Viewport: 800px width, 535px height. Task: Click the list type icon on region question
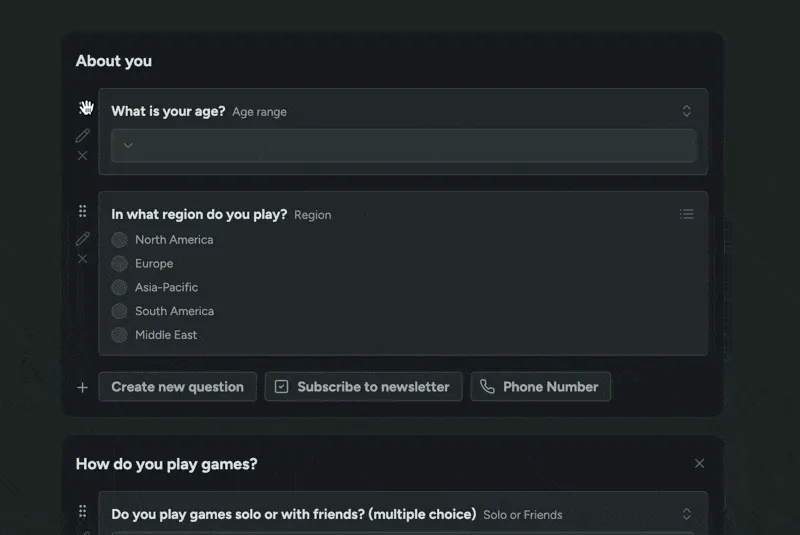tap(687, 214)
